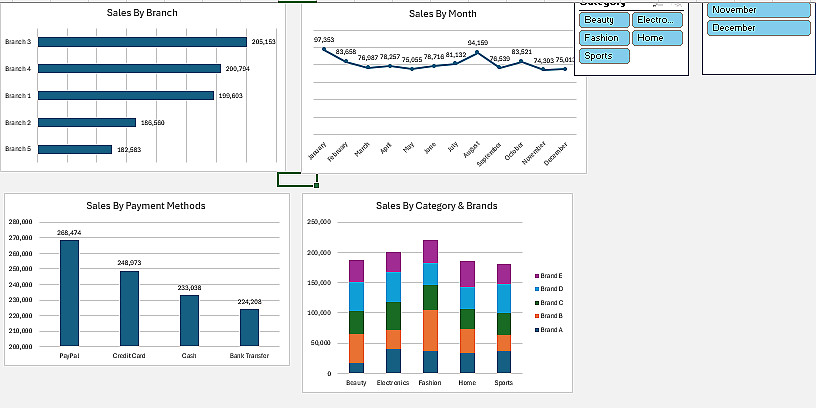
Task: Click the Sales By Month chart title
Action: [443, 14]
